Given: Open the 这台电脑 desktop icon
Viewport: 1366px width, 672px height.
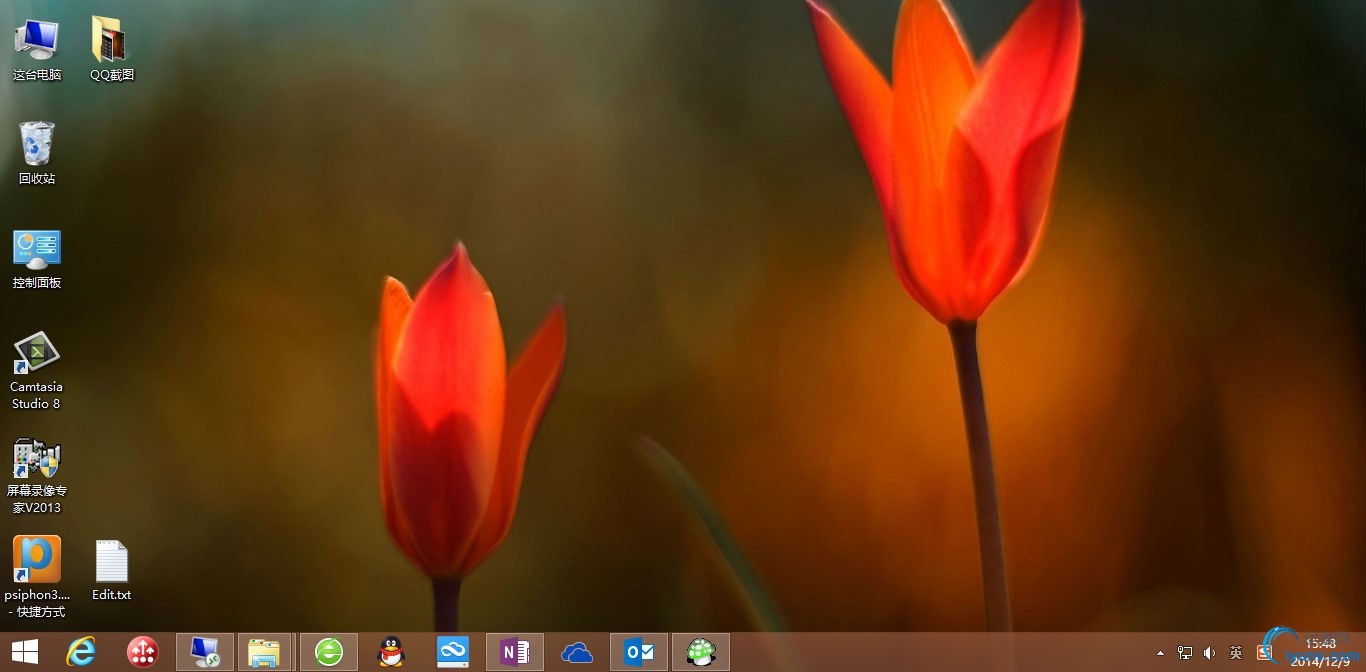Looking at the screenshot, I should 37,49.
